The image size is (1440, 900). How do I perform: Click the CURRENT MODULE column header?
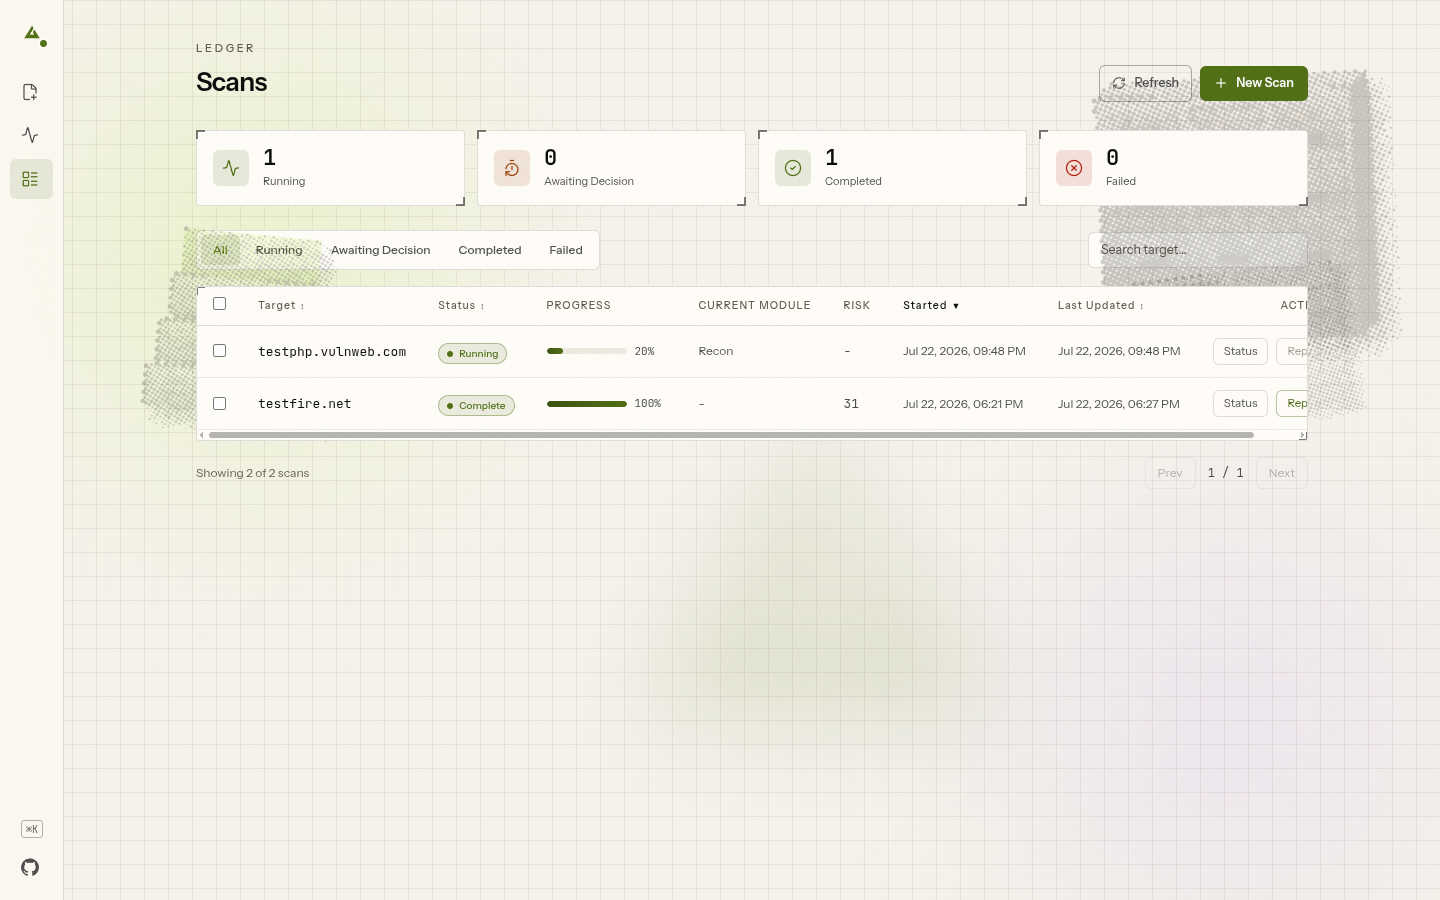point(754,306)
